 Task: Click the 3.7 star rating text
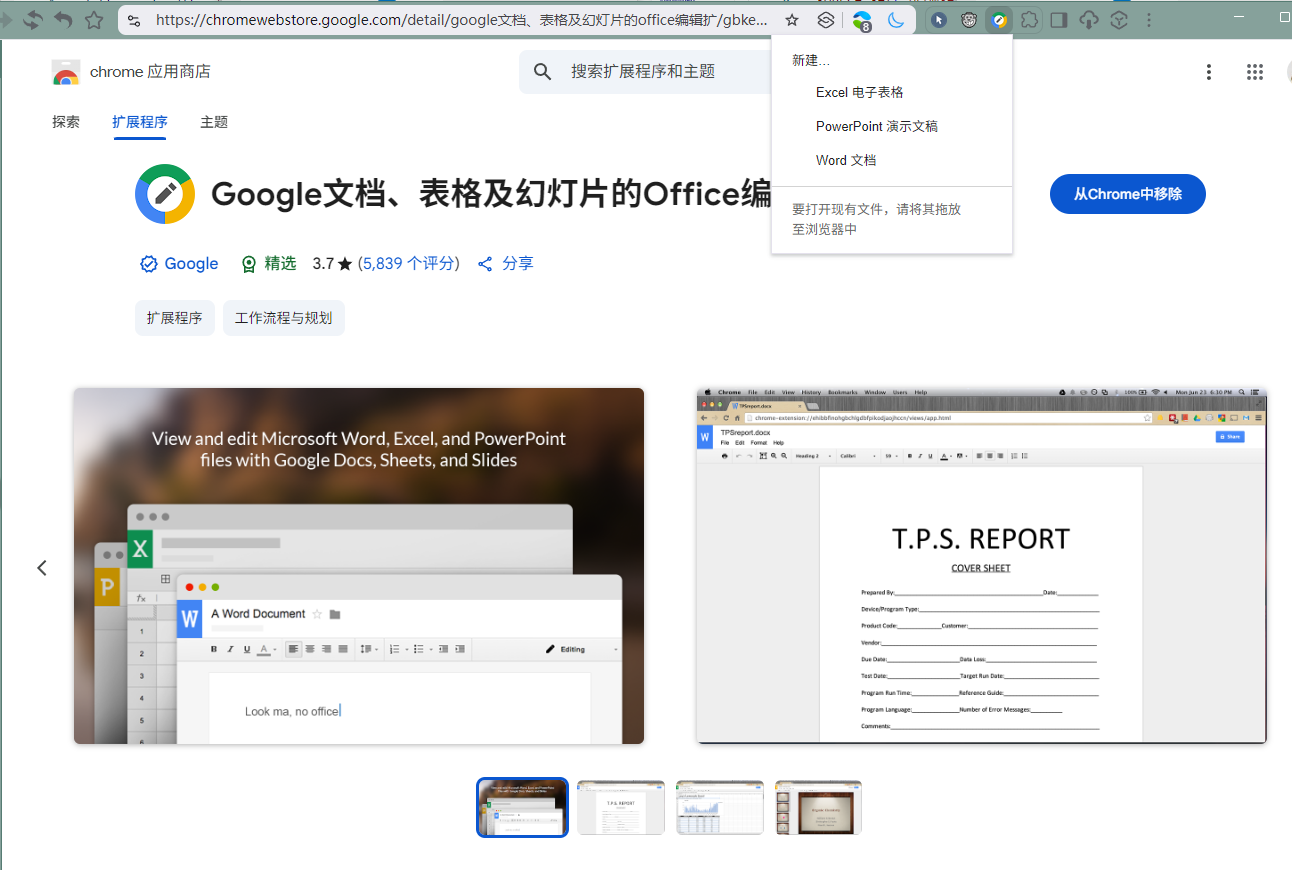pyautogui.click(x=332, y=264)
